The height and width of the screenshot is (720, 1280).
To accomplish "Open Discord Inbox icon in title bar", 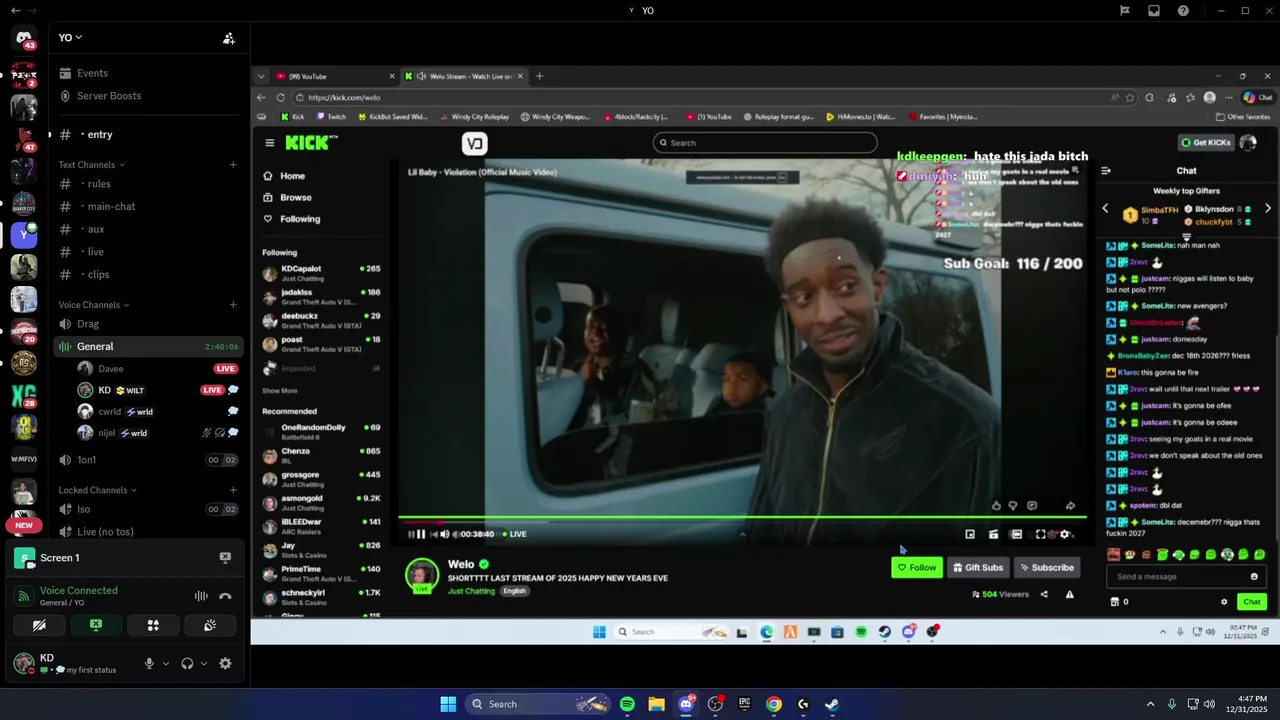I will pos(1154,10).
